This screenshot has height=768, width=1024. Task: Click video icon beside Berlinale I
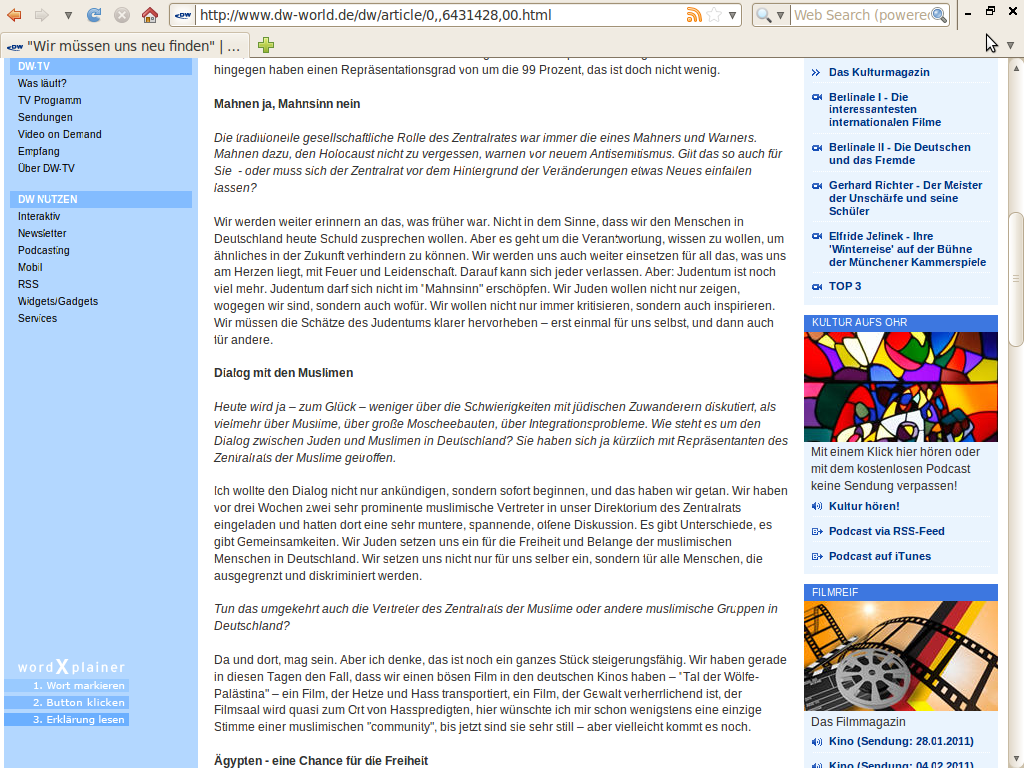tap(816, 97)
